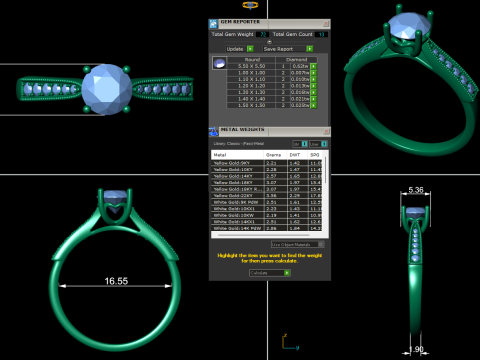
Task: Click the 1.50 X 1.50 size cell
Action: coord(251,105)
